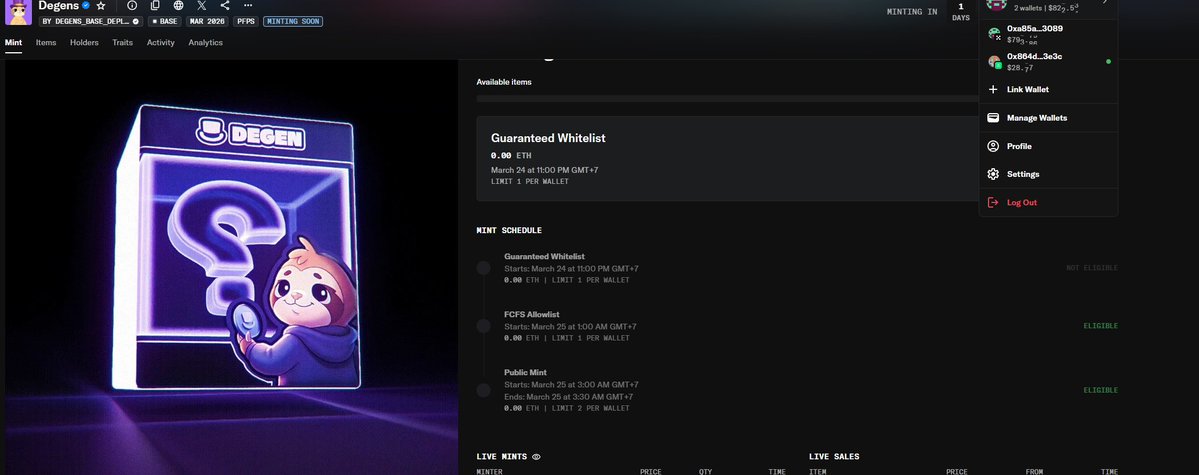Click the LIVE SALES heading
The height and width of the screenshot is (475, 1199).
tap(834, 457)
